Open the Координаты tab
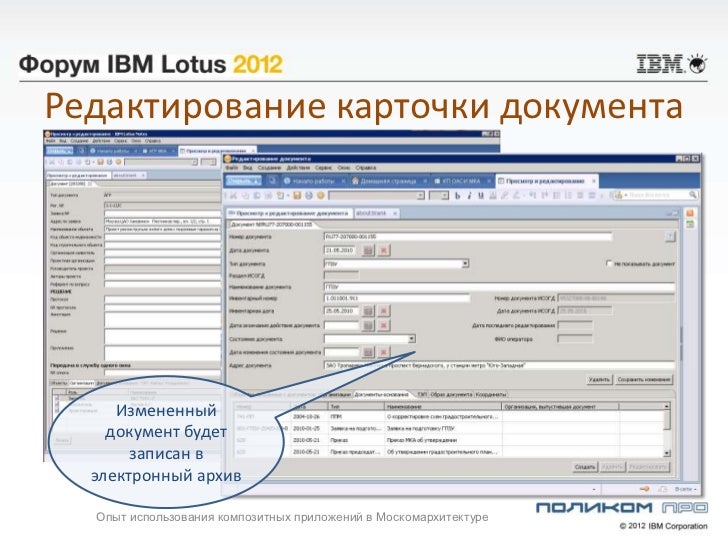The height and width of the screenshot is (546, 728). click(491, 395)
